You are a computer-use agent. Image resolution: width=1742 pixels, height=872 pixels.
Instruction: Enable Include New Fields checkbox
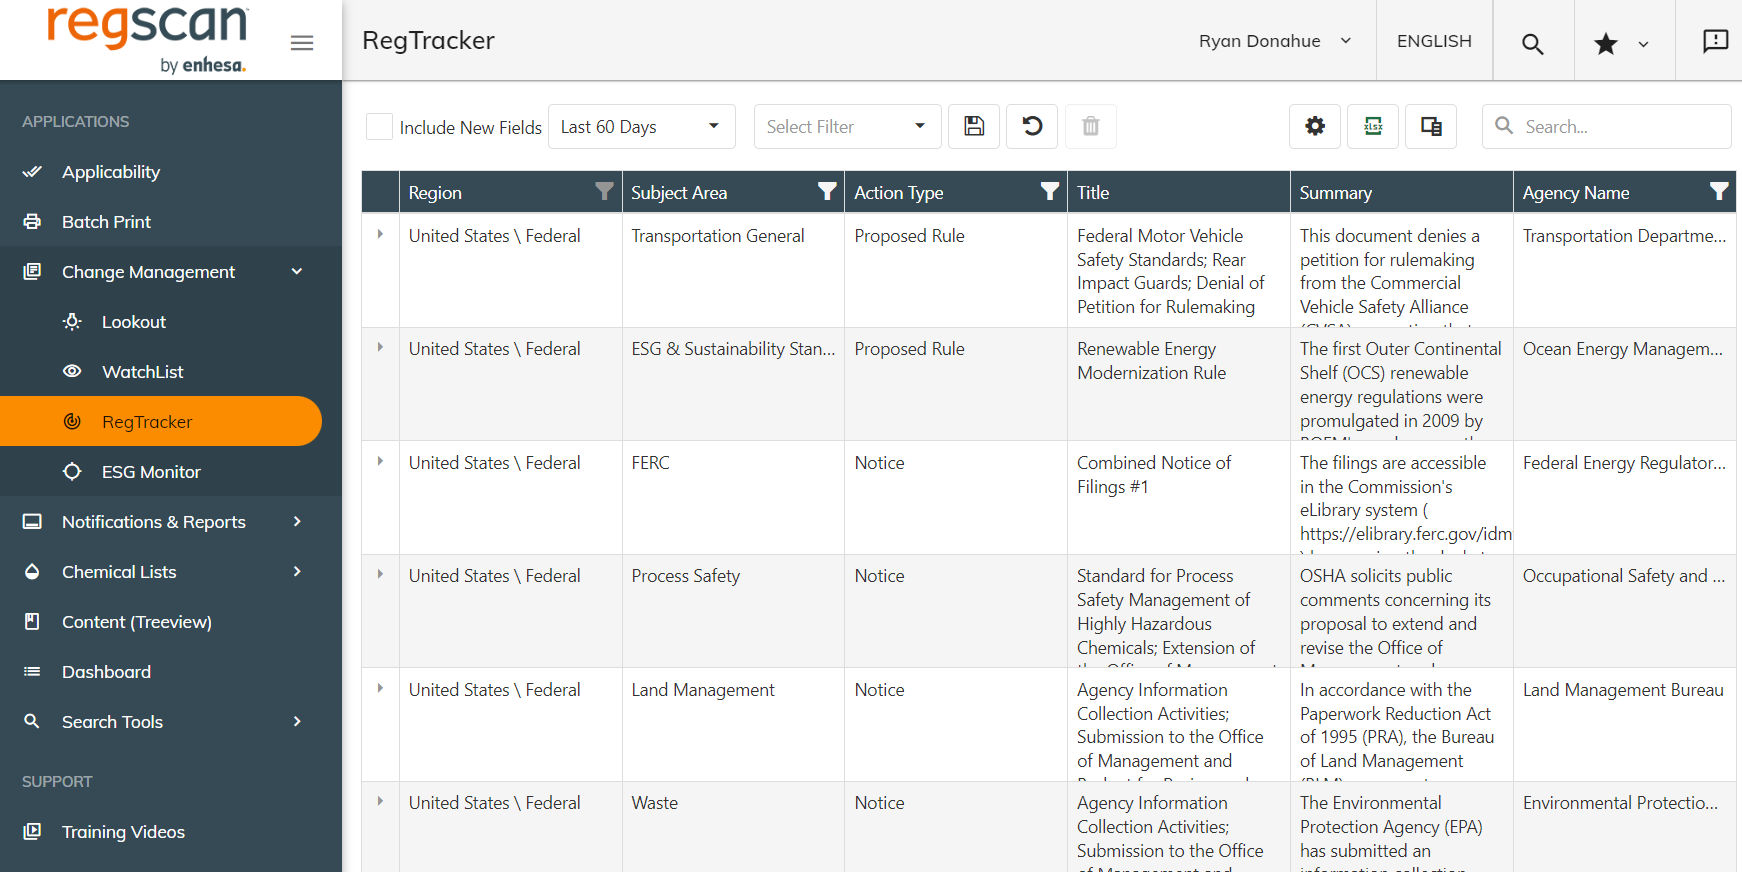point(379,127)
